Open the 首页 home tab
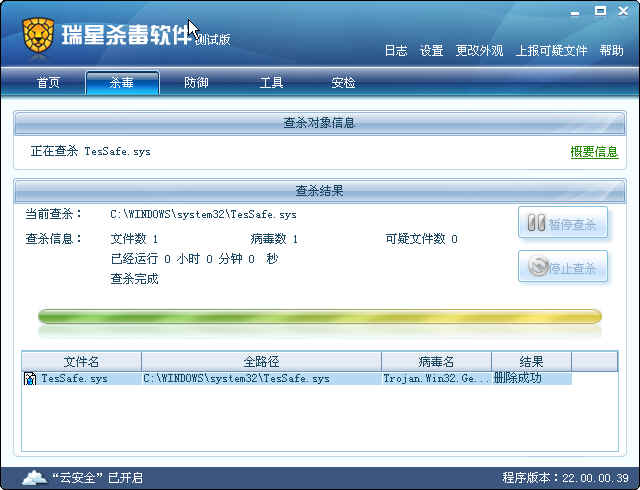 click(48, 82)
